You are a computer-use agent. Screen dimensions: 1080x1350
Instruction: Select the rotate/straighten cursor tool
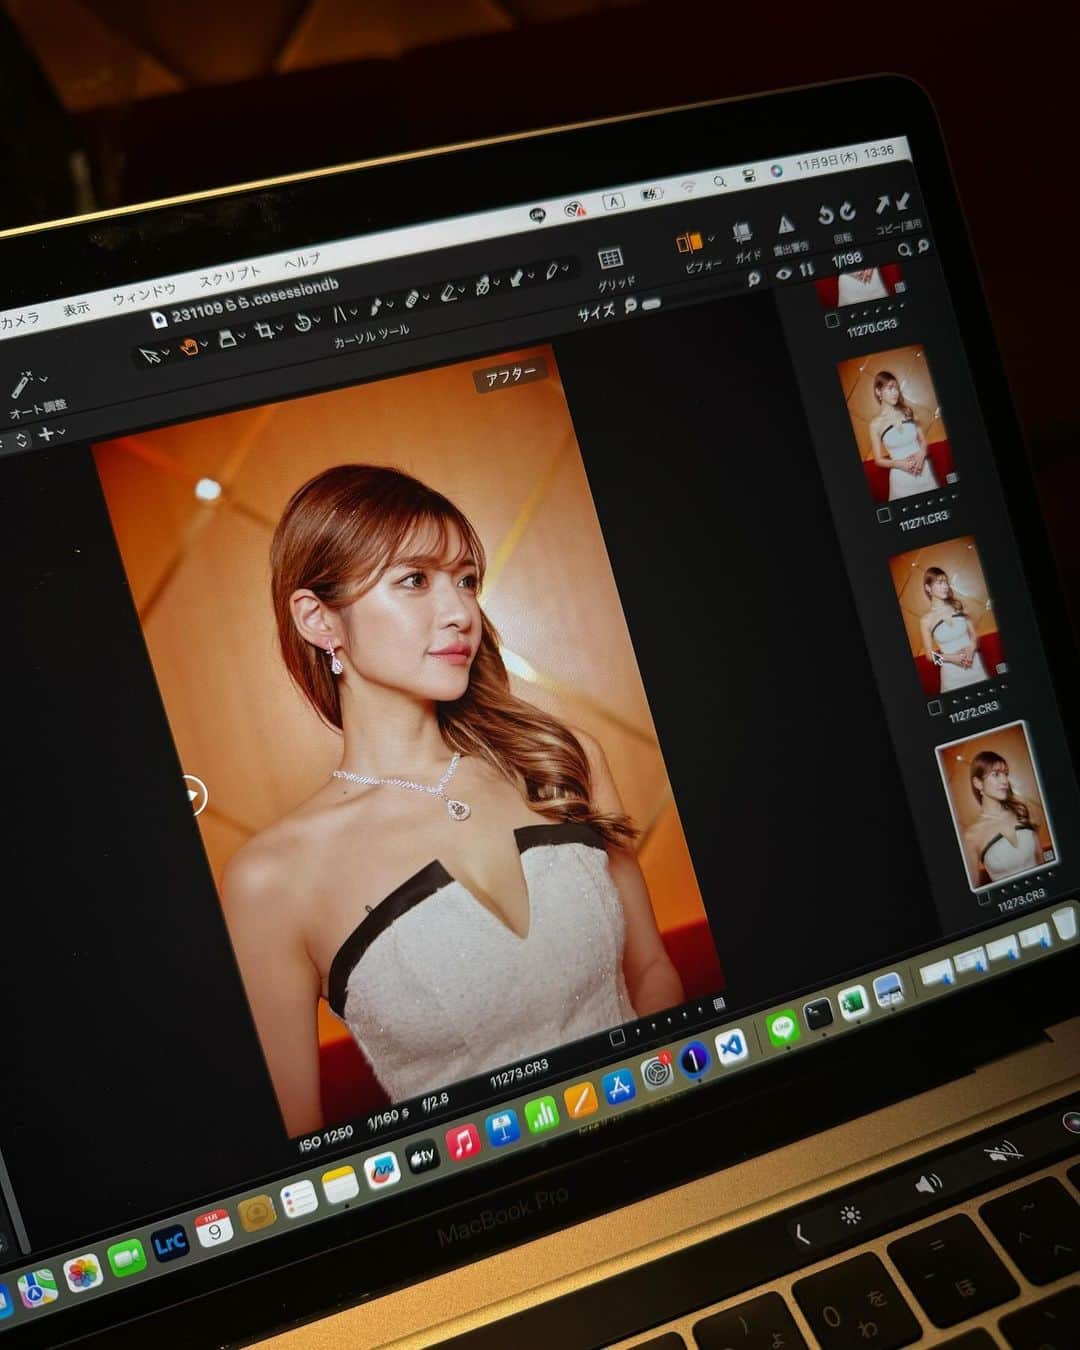coord(303,323)
